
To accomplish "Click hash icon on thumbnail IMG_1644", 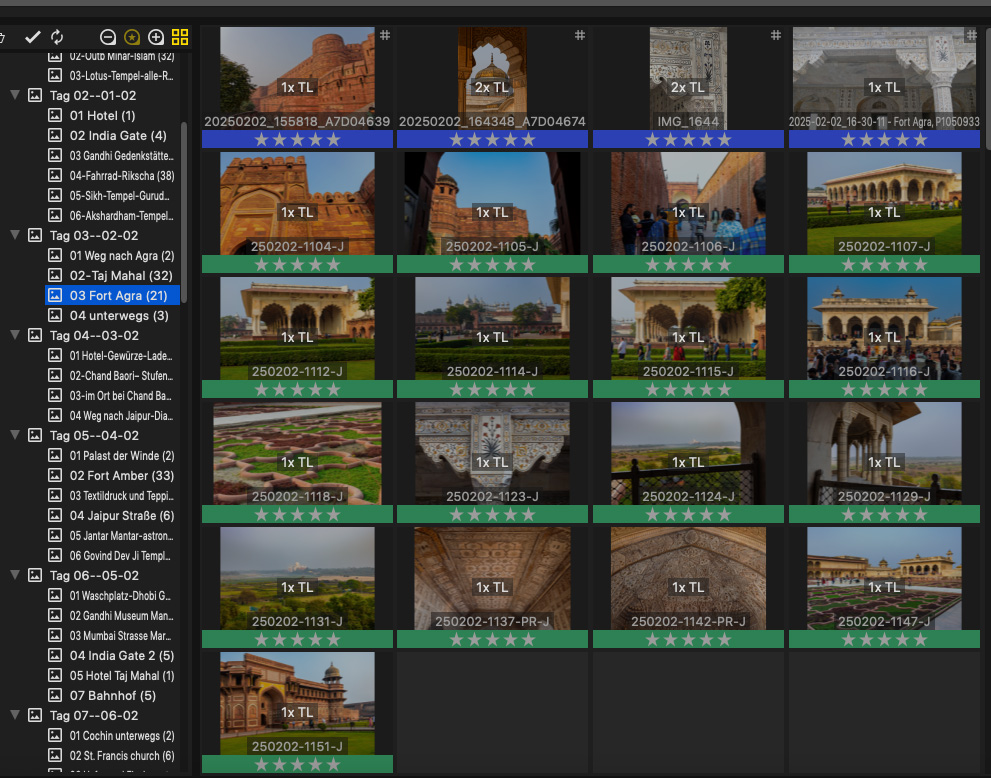I will (x=775, y=35).
